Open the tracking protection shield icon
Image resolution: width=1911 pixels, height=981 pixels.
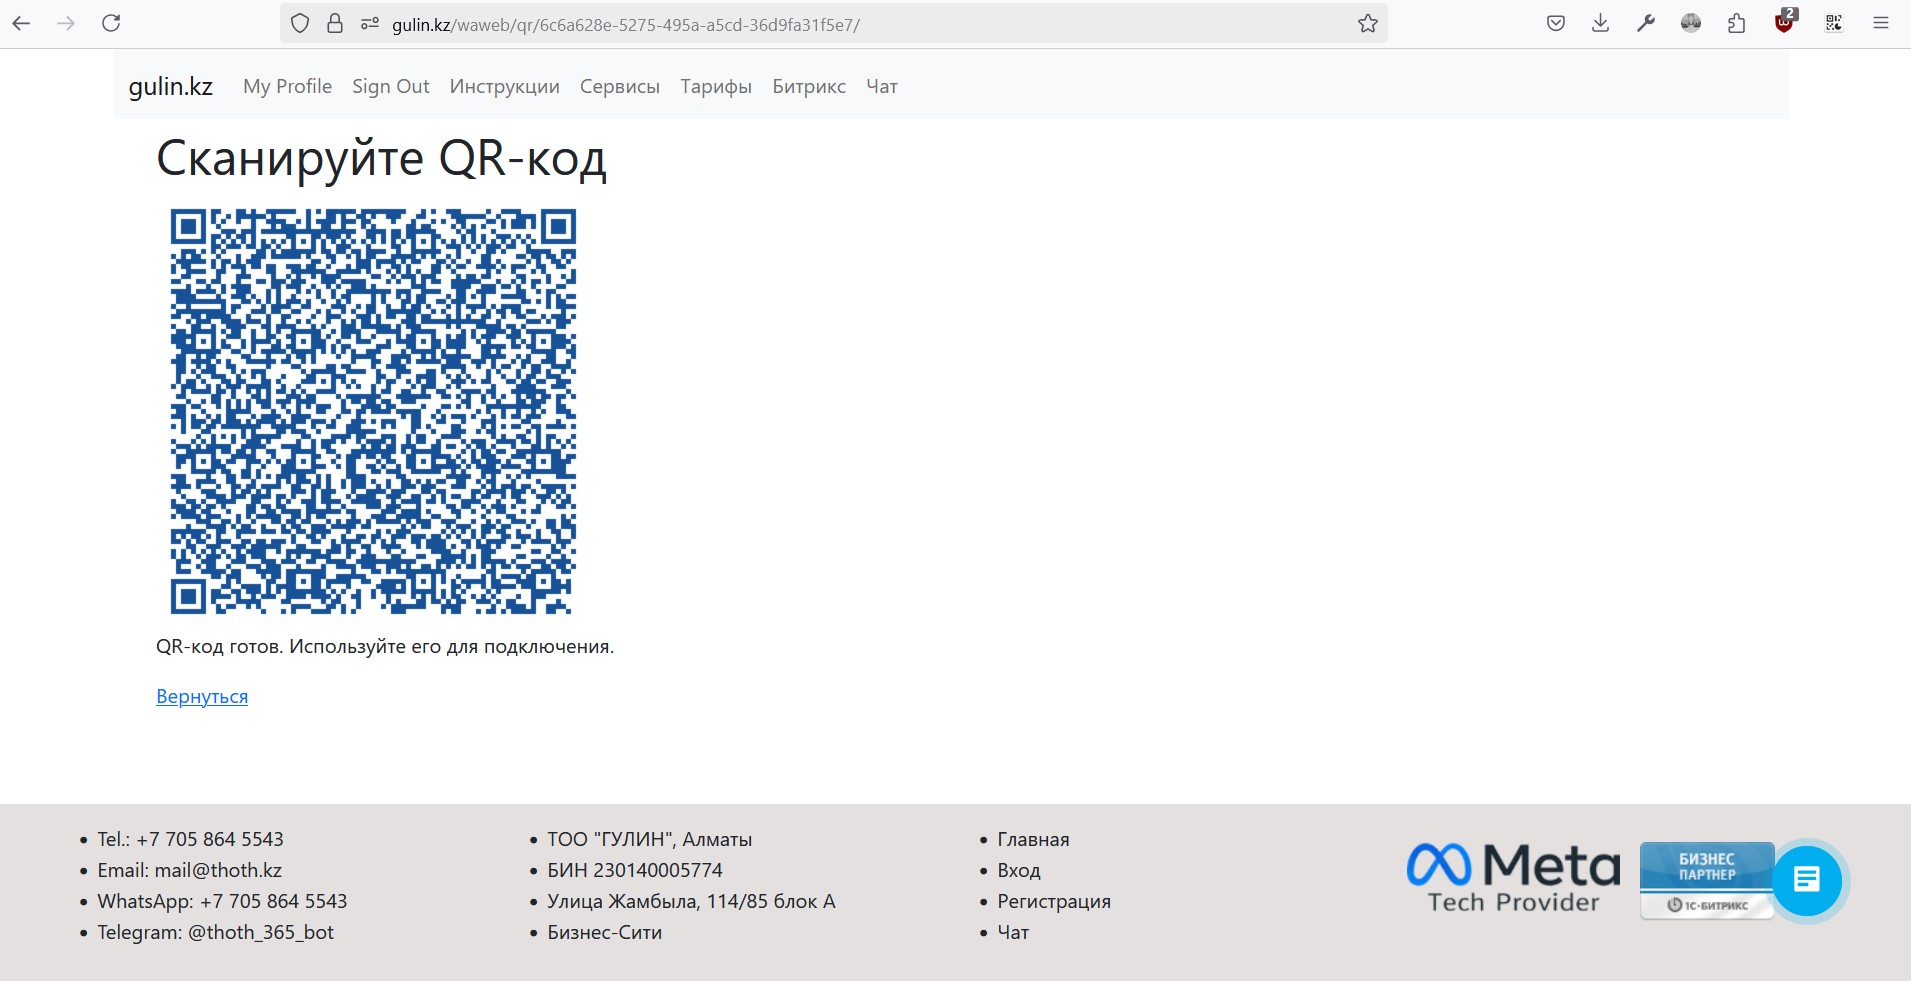[300, 23]
